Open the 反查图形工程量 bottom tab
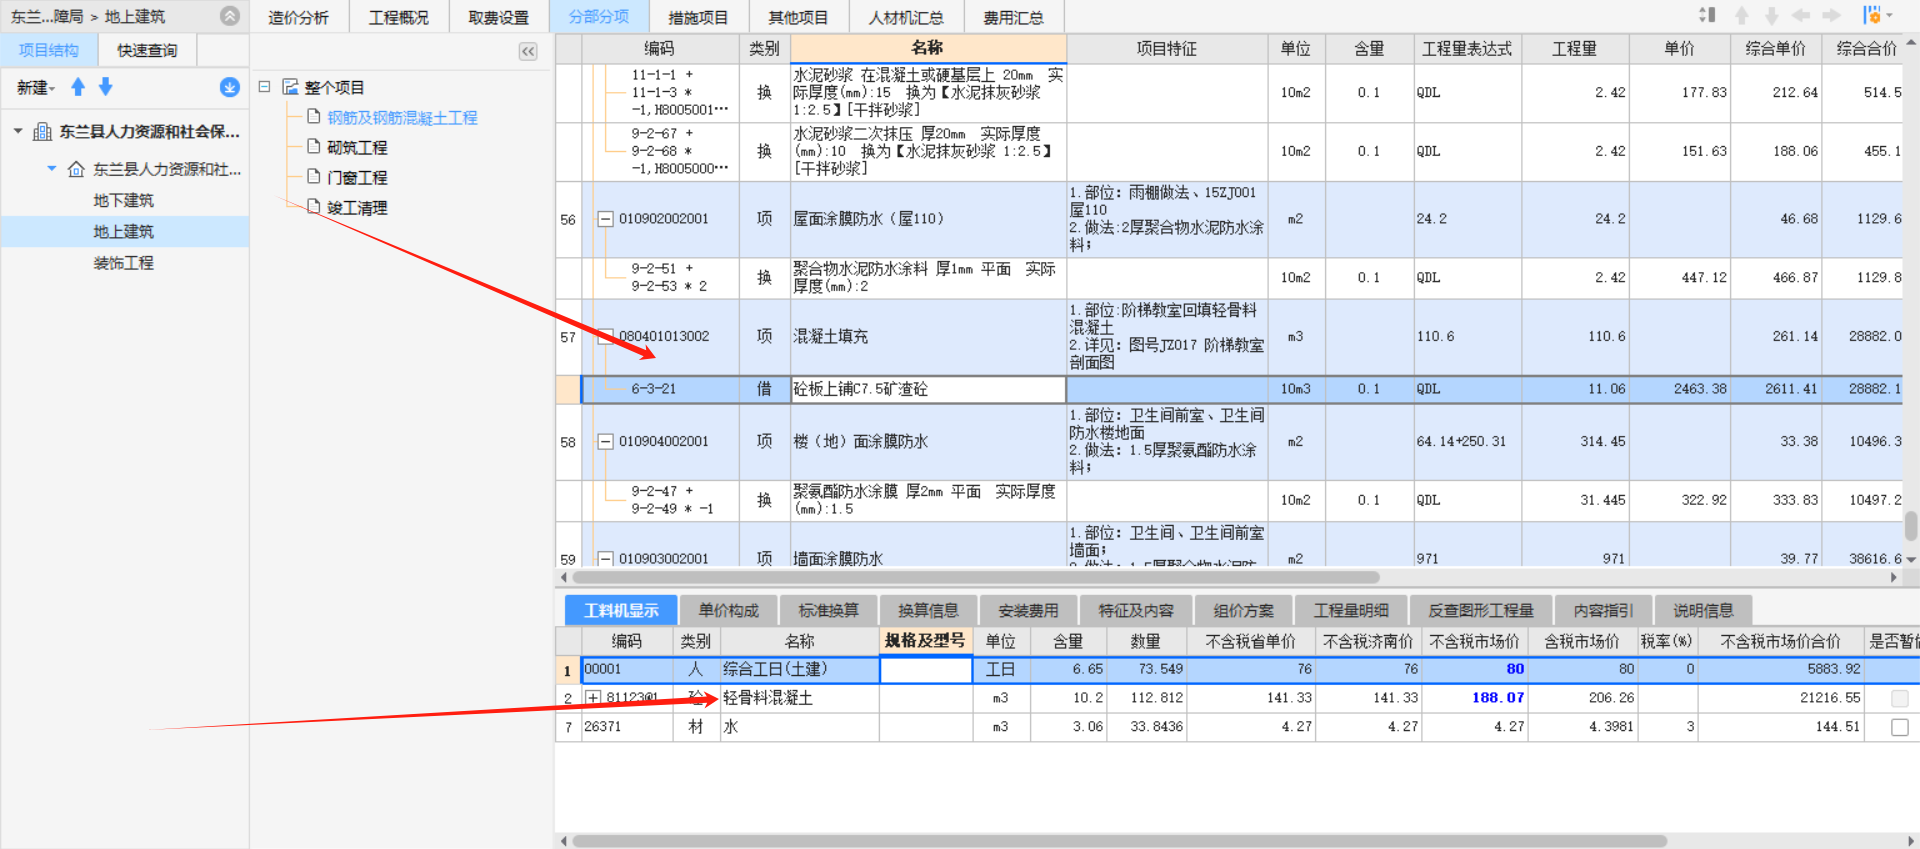 (x=1481, y=610)
